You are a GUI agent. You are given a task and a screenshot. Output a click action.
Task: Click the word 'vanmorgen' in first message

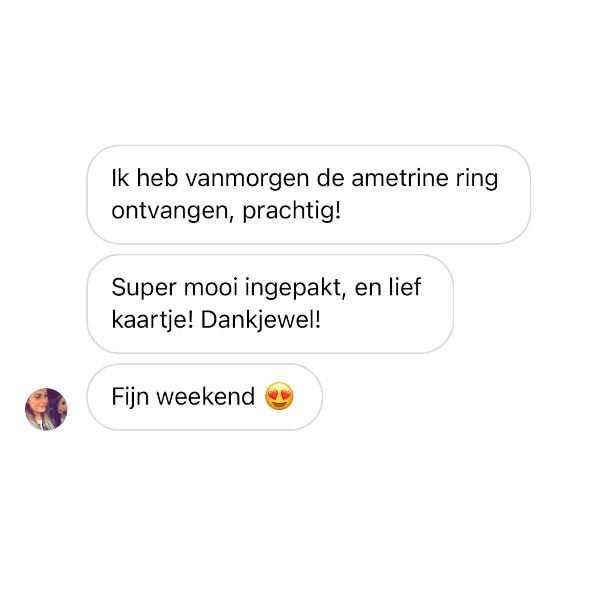(x=247, y=179)
